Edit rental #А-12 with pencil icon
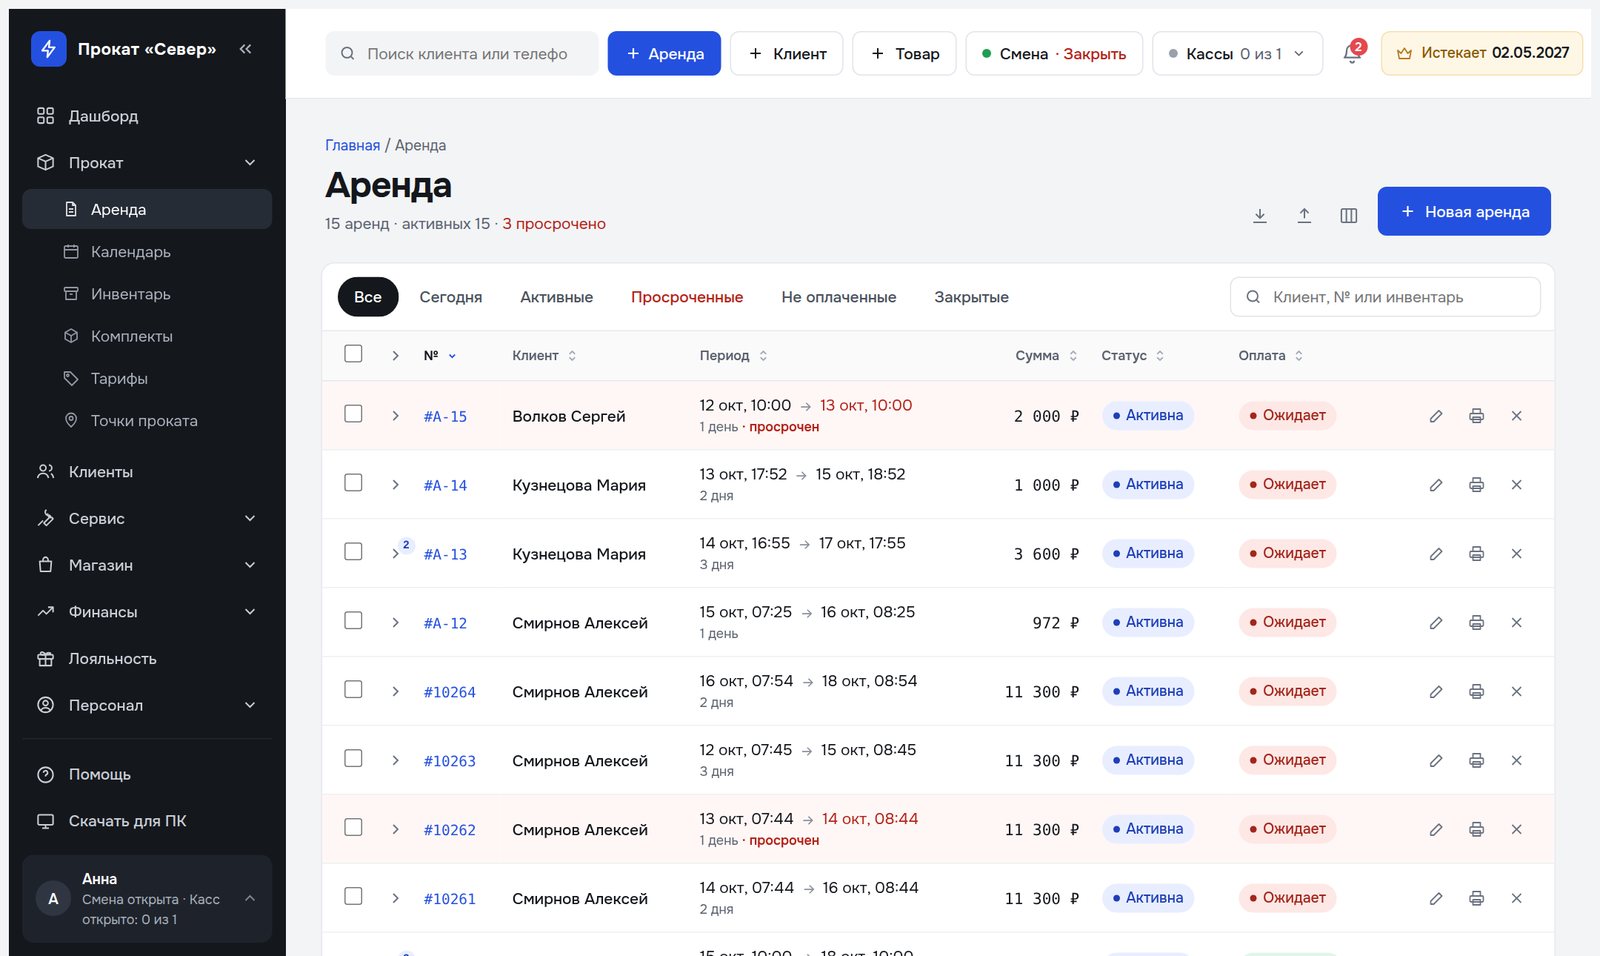Viewport: 1600px width, 956px height. tap(1436, 623)
